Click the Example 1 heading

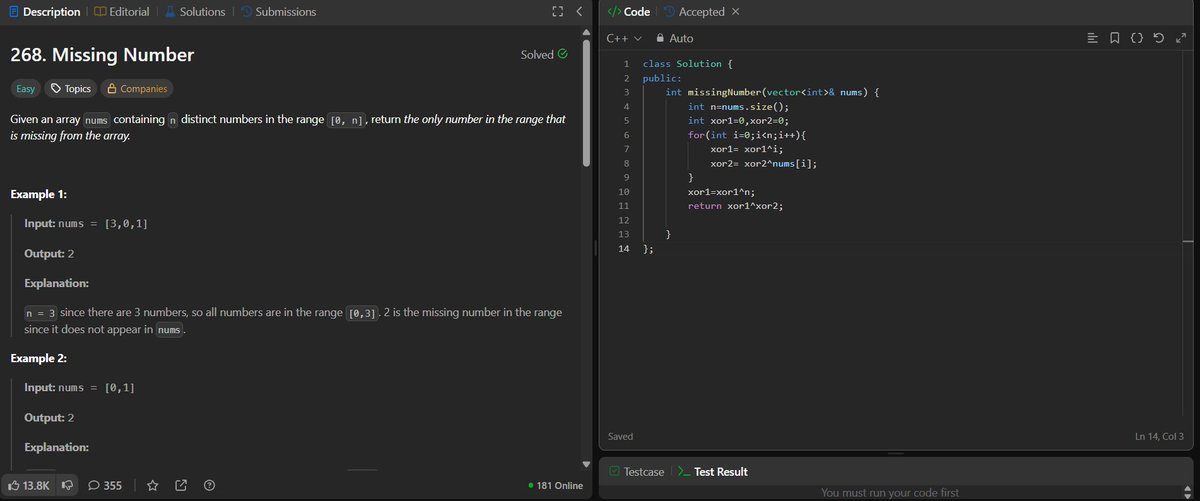(39, 193)
